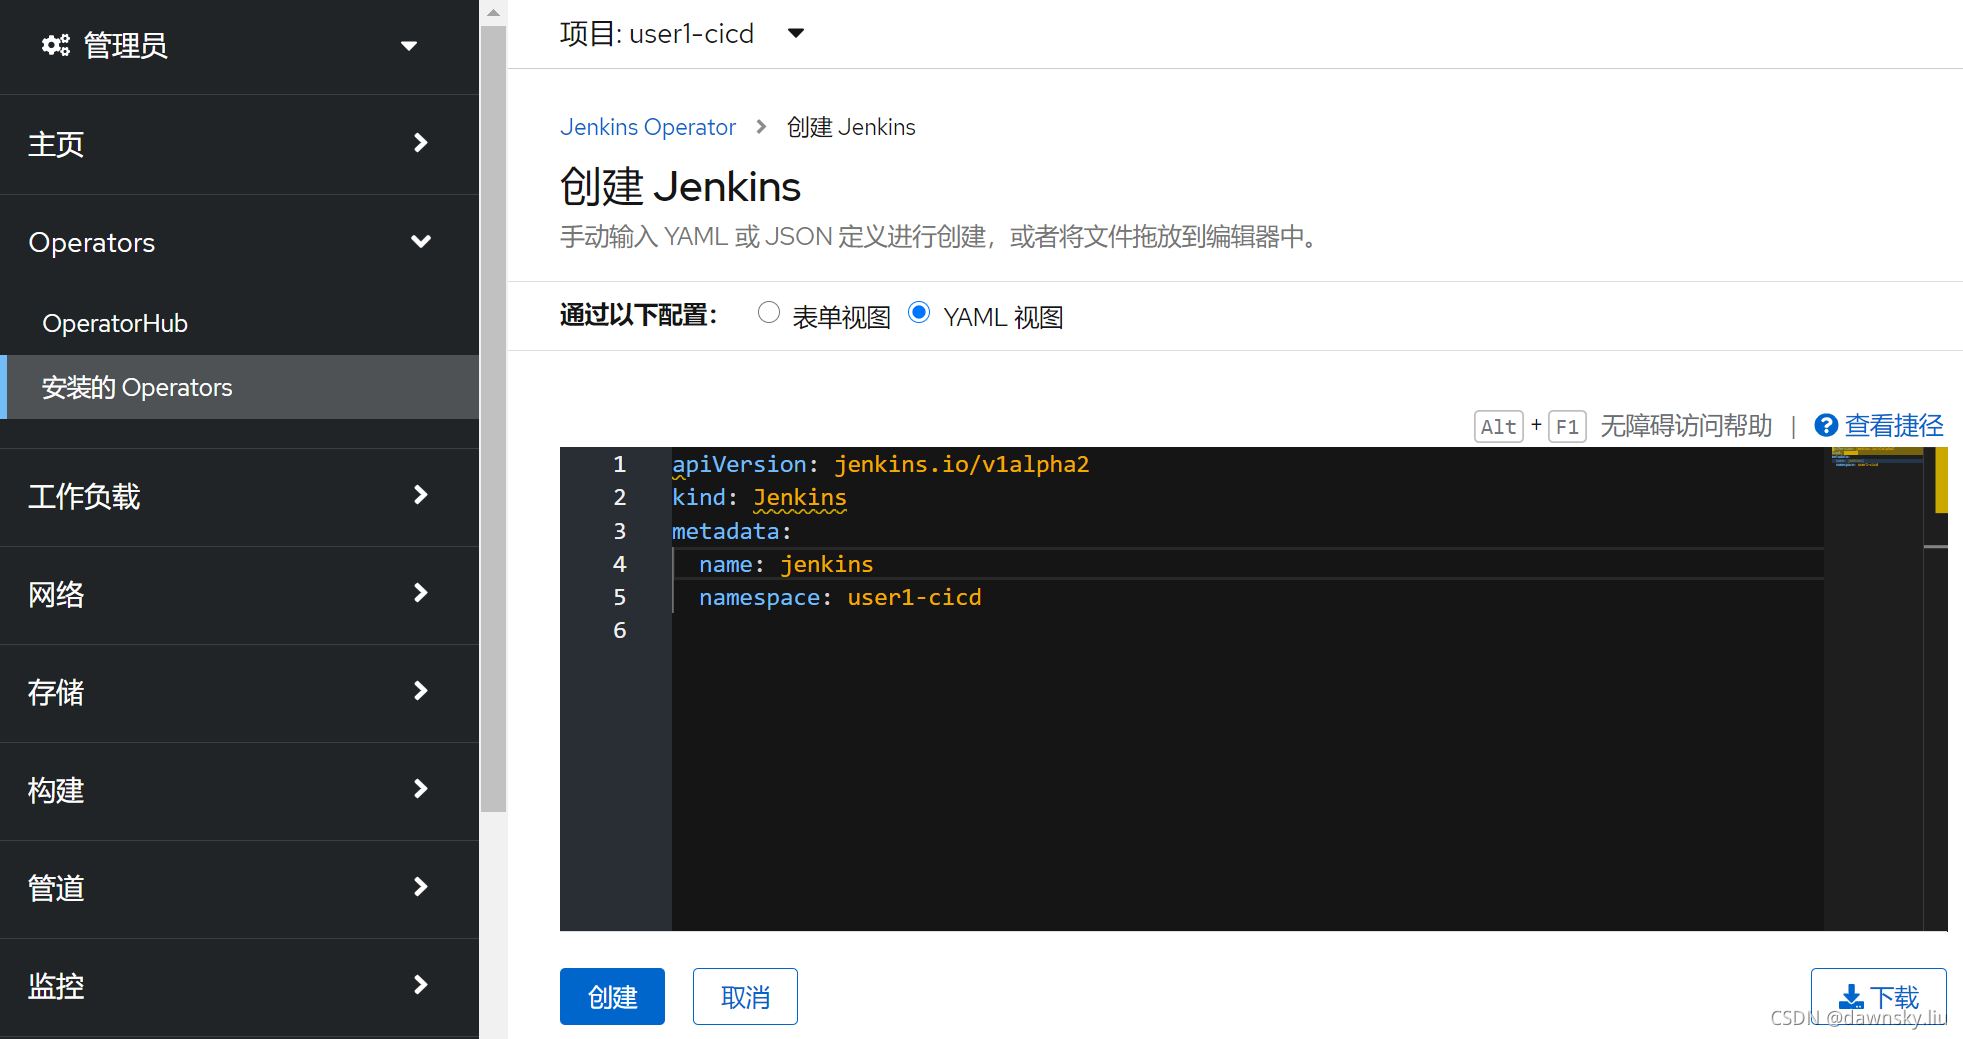Click the breadcrumb chevron separator

761,127
